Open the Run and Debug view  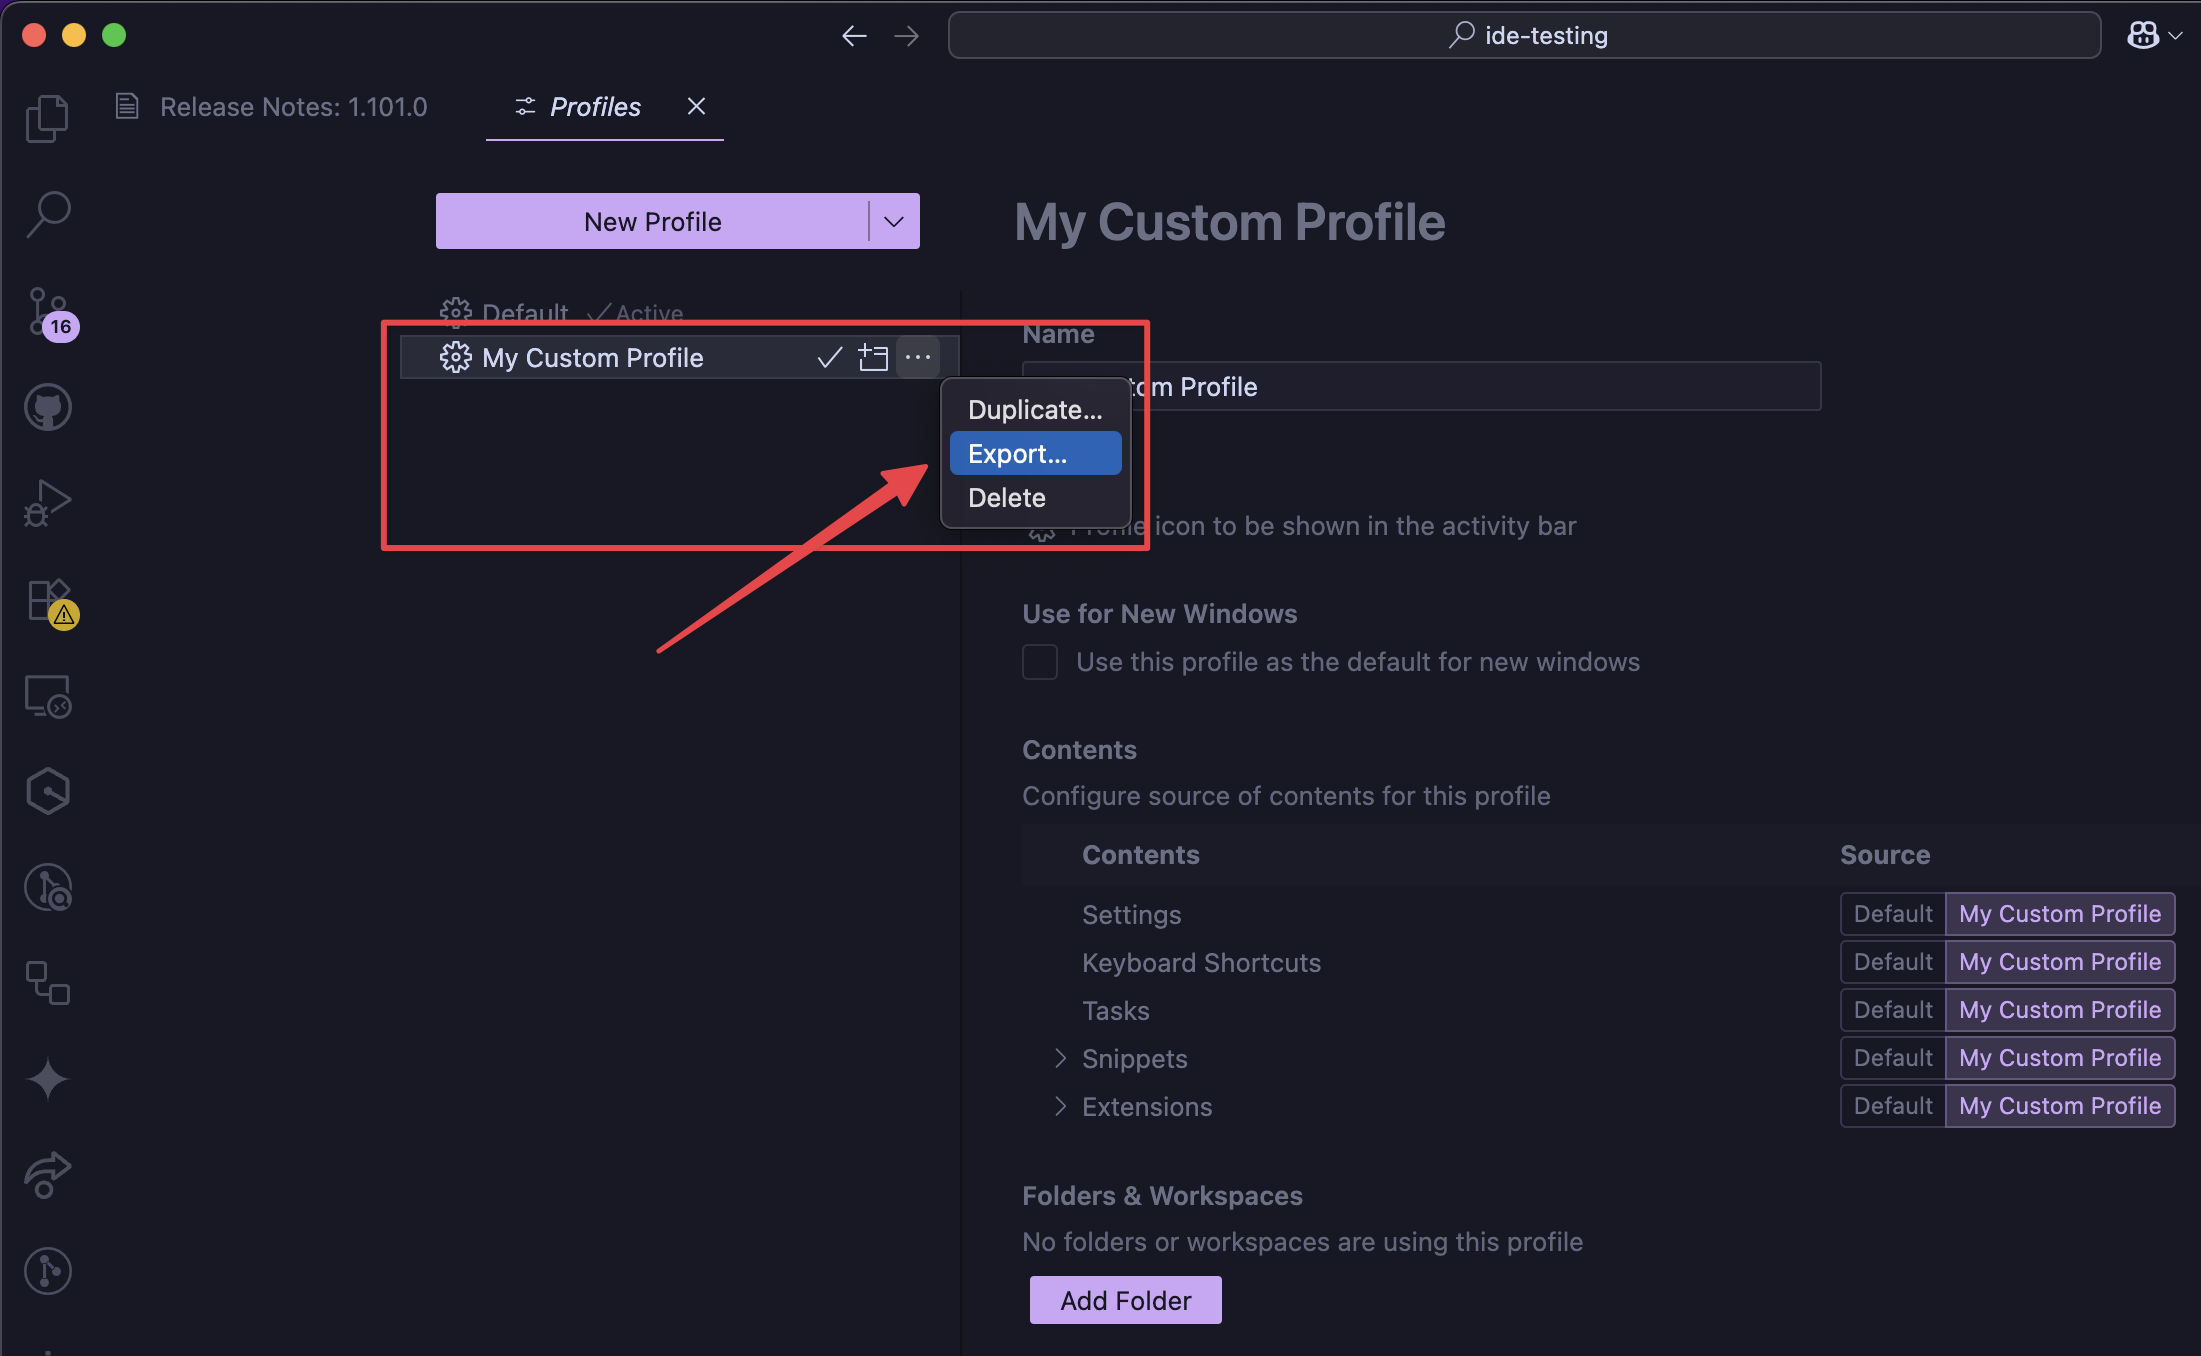(47, 502)
